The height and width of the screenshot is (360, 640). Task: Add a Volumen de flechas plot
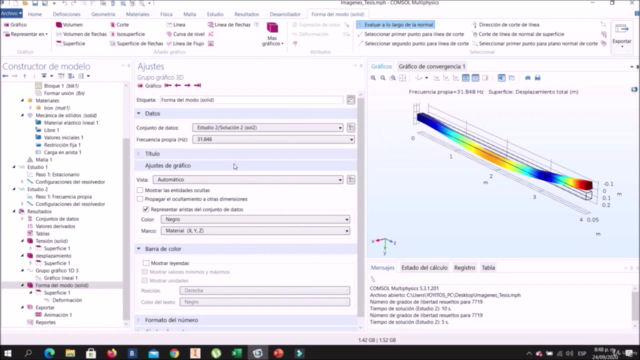[x=81, y=34]
